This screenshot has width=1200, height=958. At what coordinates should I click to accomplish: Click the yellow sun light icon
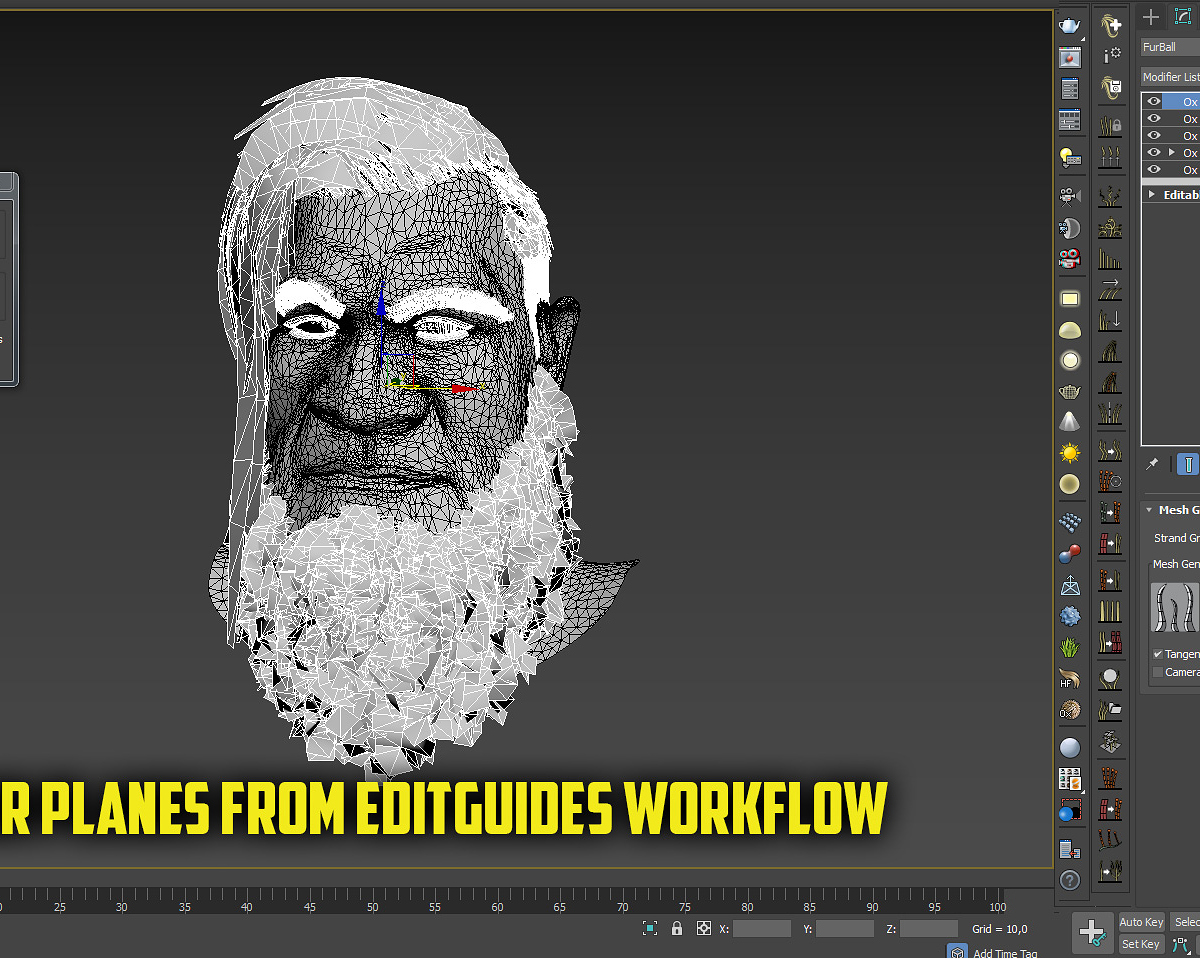pyautogui.click(x=1070, y=453)
